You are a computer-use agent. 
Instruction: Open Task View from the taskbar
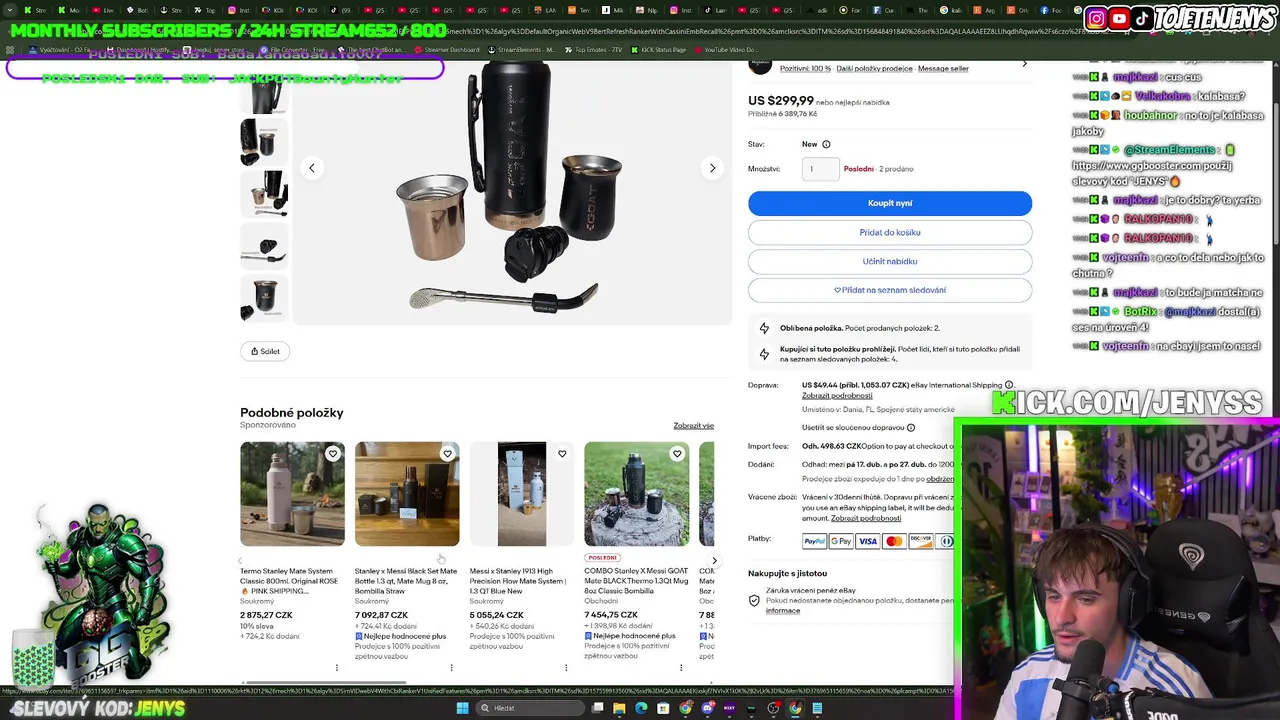click(x=597, y=708)
